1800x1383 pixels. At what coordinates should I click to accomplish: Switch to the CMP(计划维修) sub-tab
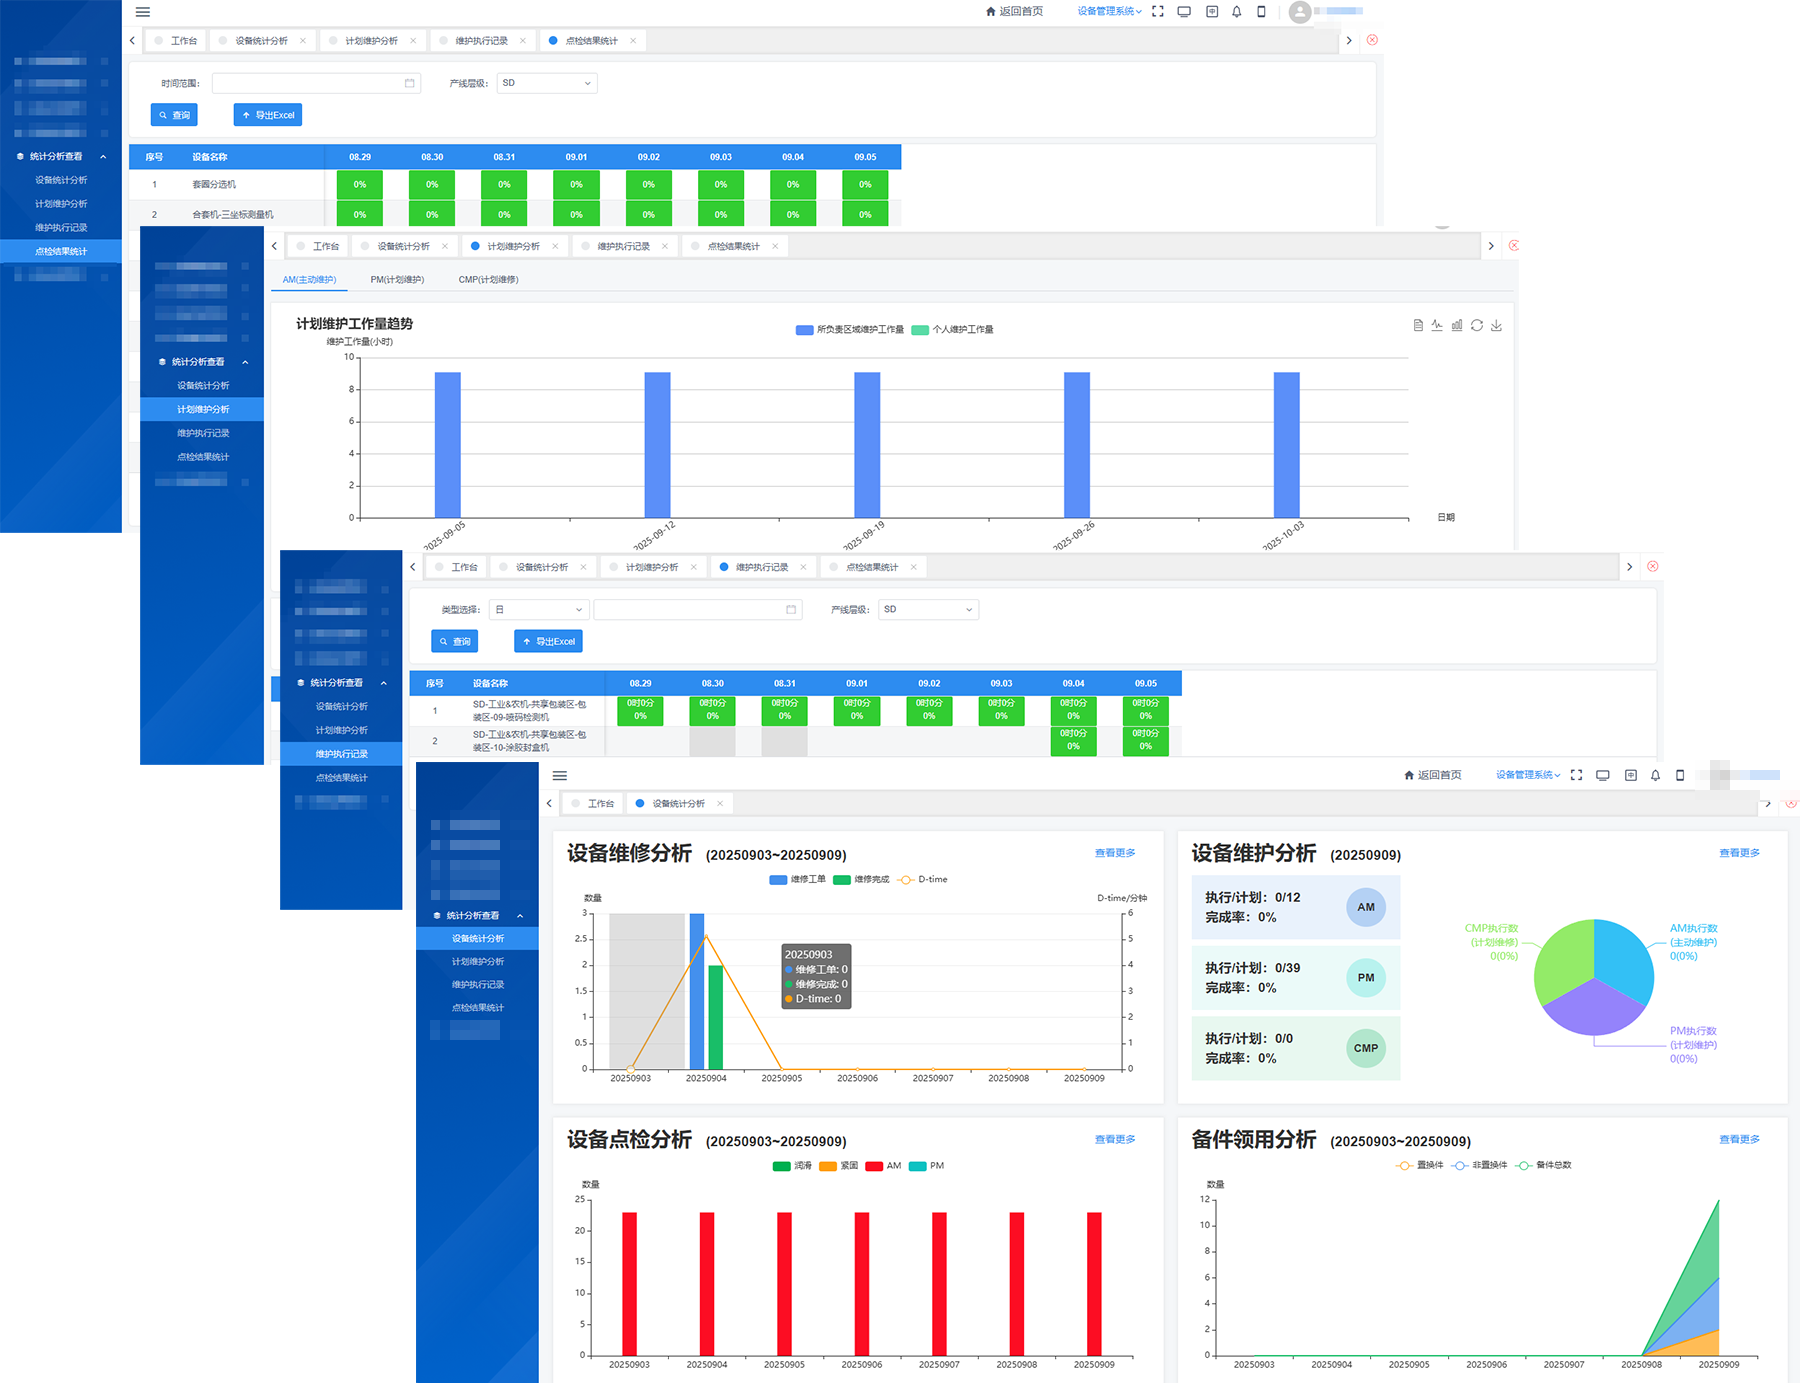[488, 280]
